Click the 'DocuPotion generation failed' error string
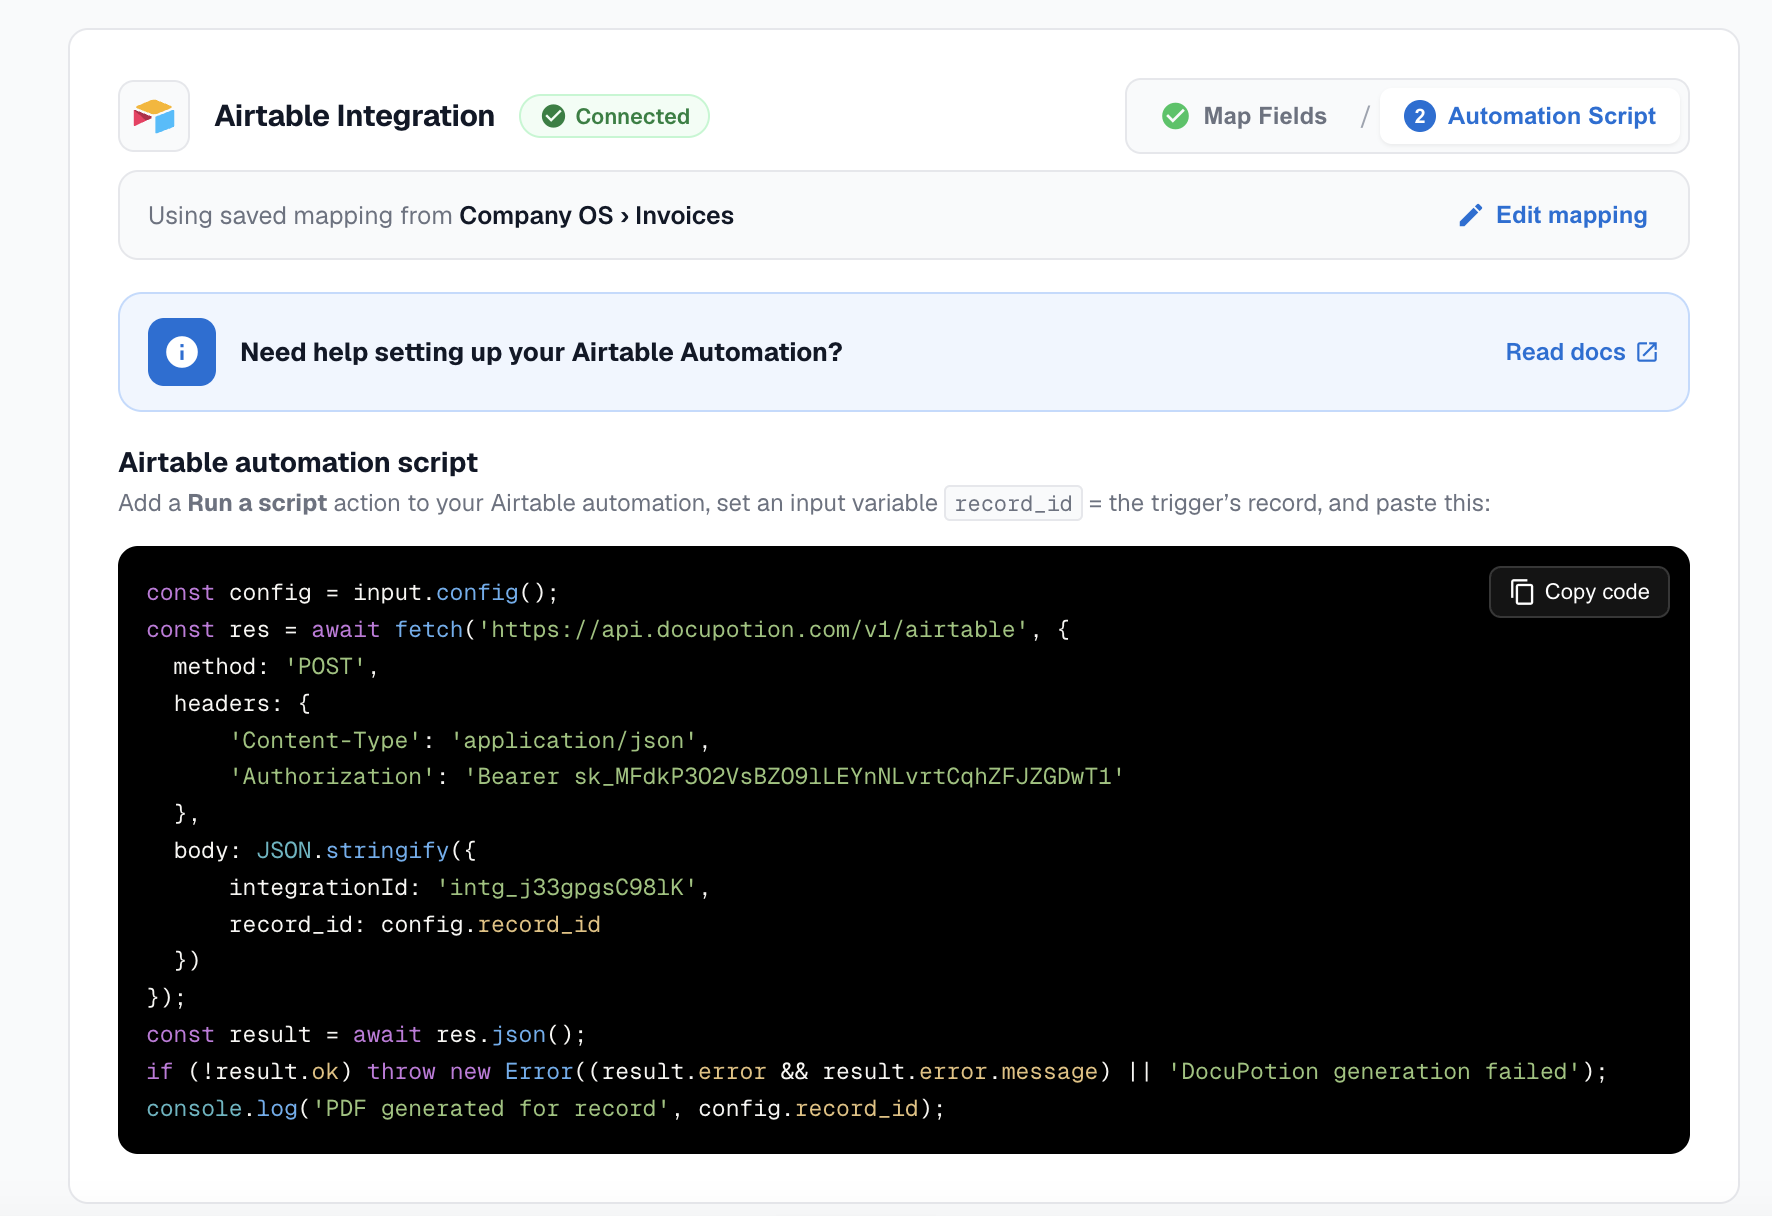This screenshot has height=1216, width=1772. tap(1374, 1071)
